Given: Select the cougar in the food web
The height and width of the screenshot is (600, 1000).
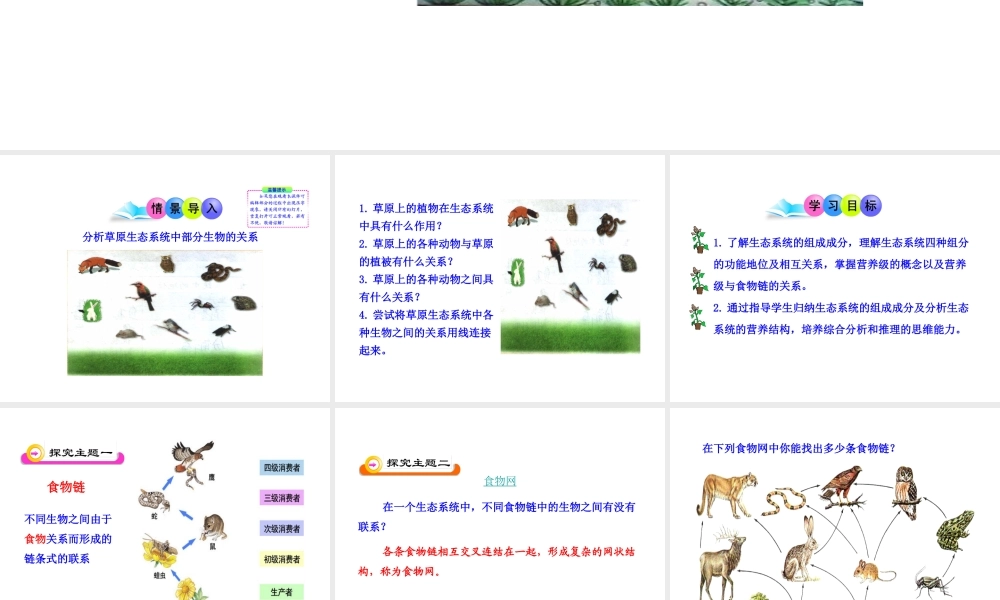Looking at the screenshot, I should click(x=726, y=494).
